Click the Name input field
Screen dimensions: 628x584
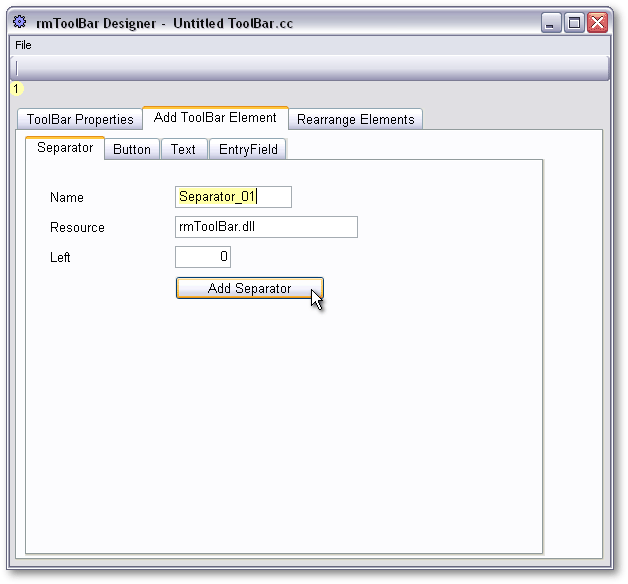[233, 197]
